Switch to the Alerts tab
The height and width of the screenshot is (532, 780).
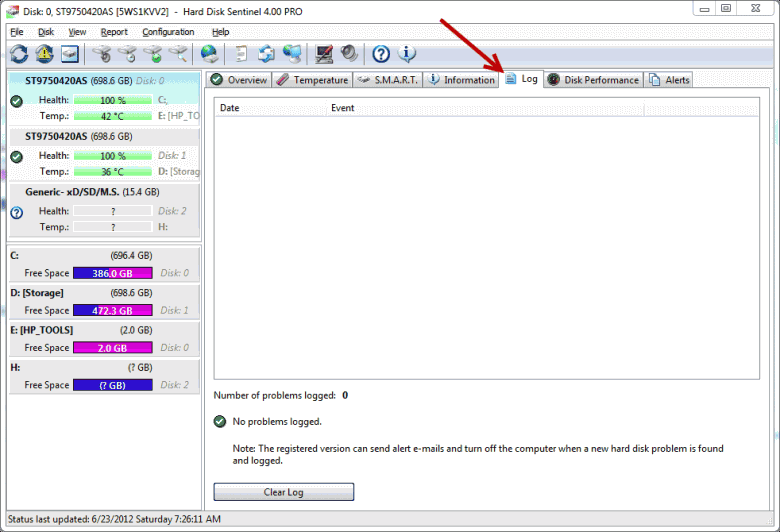(669, 80)
